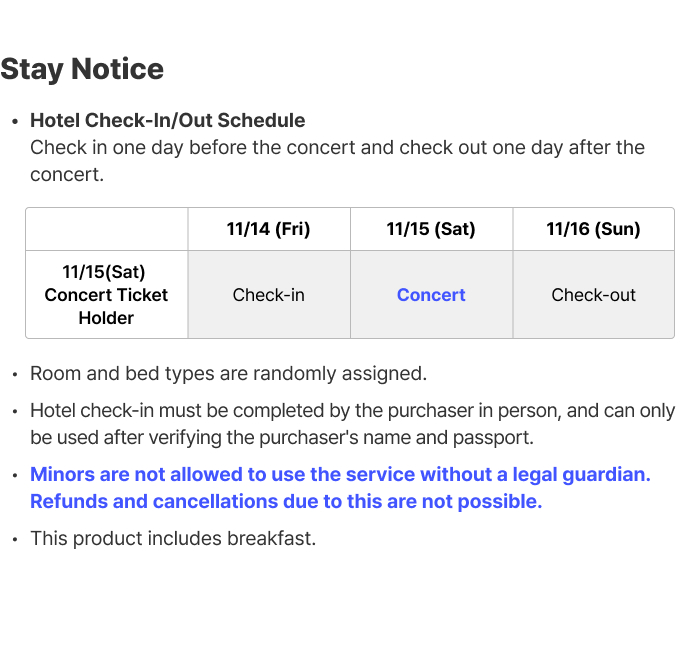Click the Stay Notice heading
Screen dimensions: 700x651
coord(82,69)
